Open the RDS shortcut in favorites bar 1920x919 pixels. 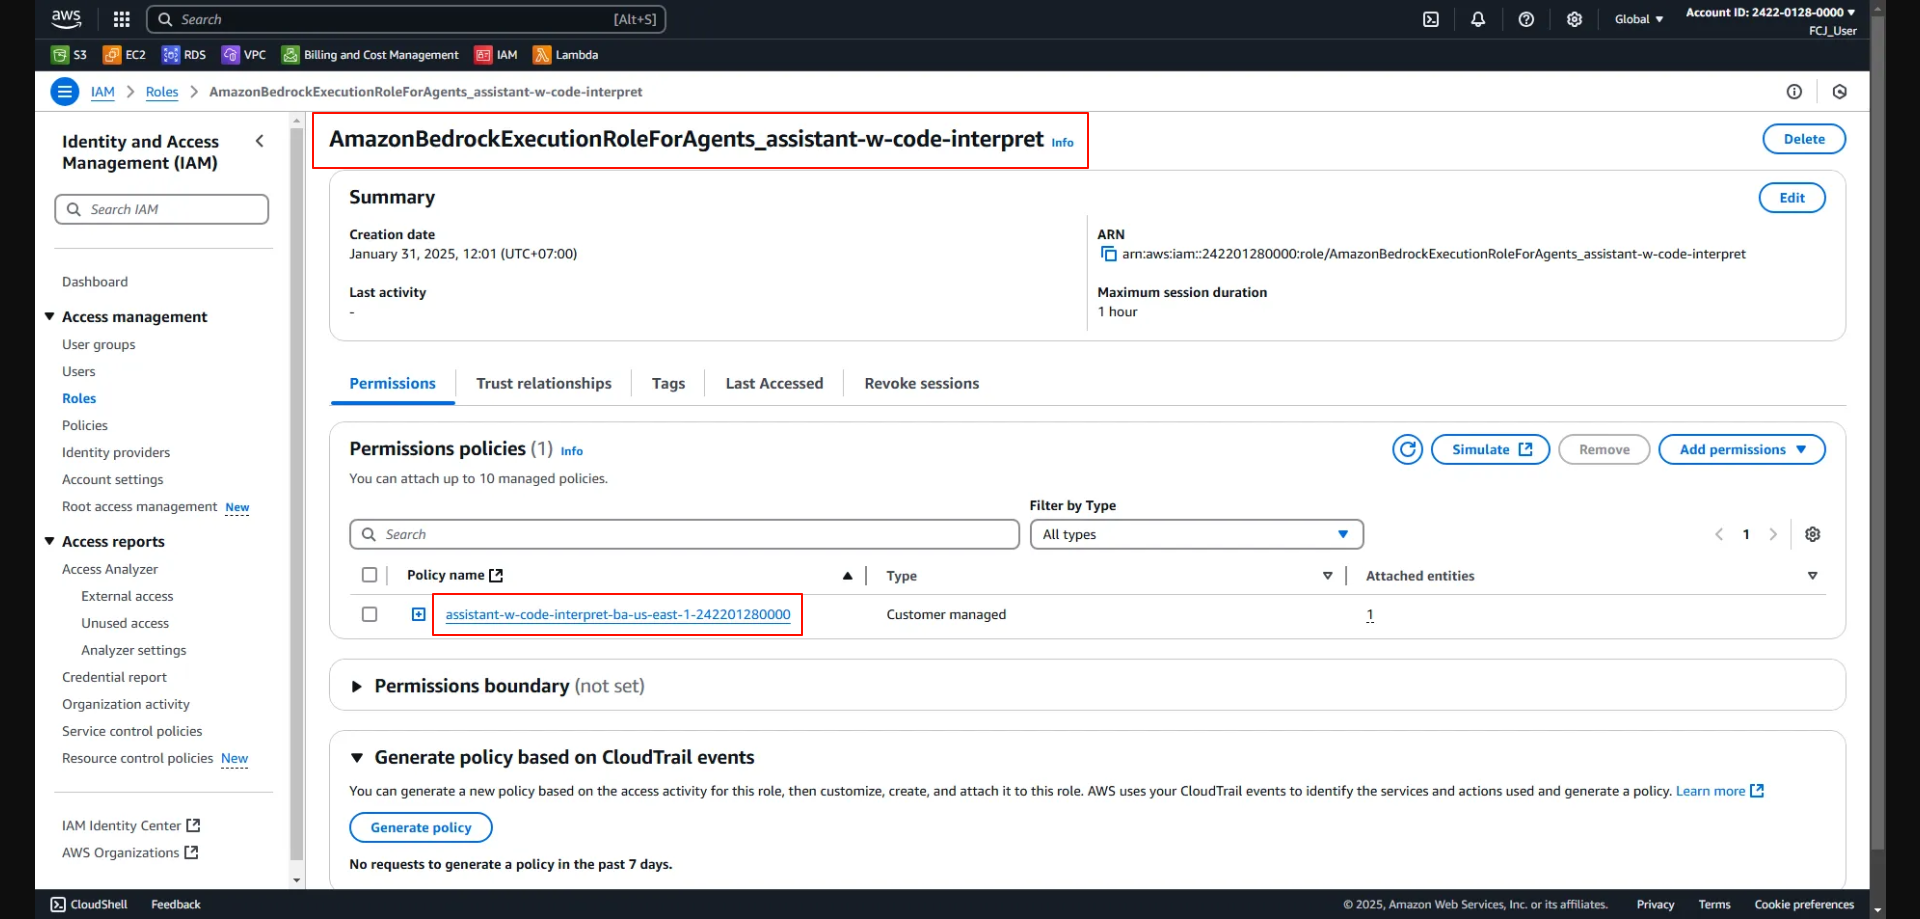click(x=185, y=55)
